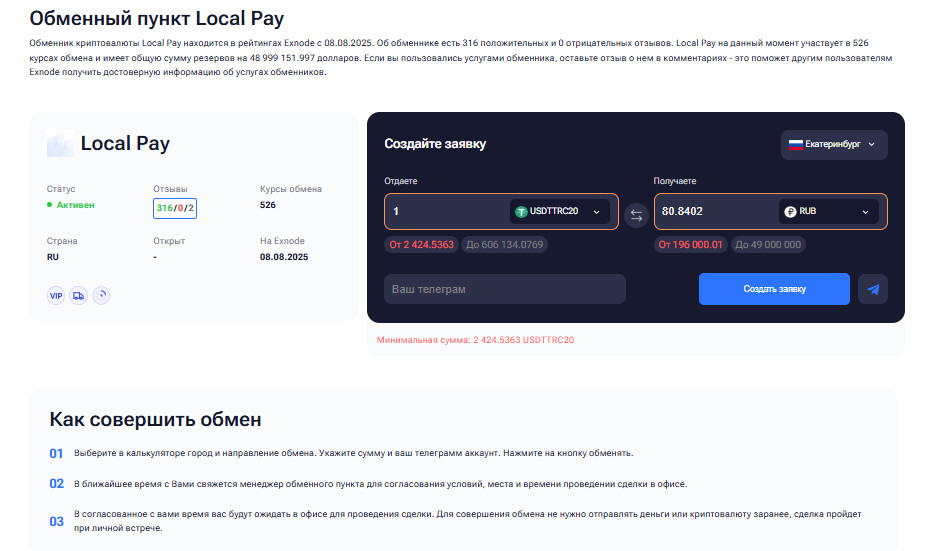Click the До 49 000 000 limit chip
The width and height of the screenshot is (927, 551).
tap(768, 244)
